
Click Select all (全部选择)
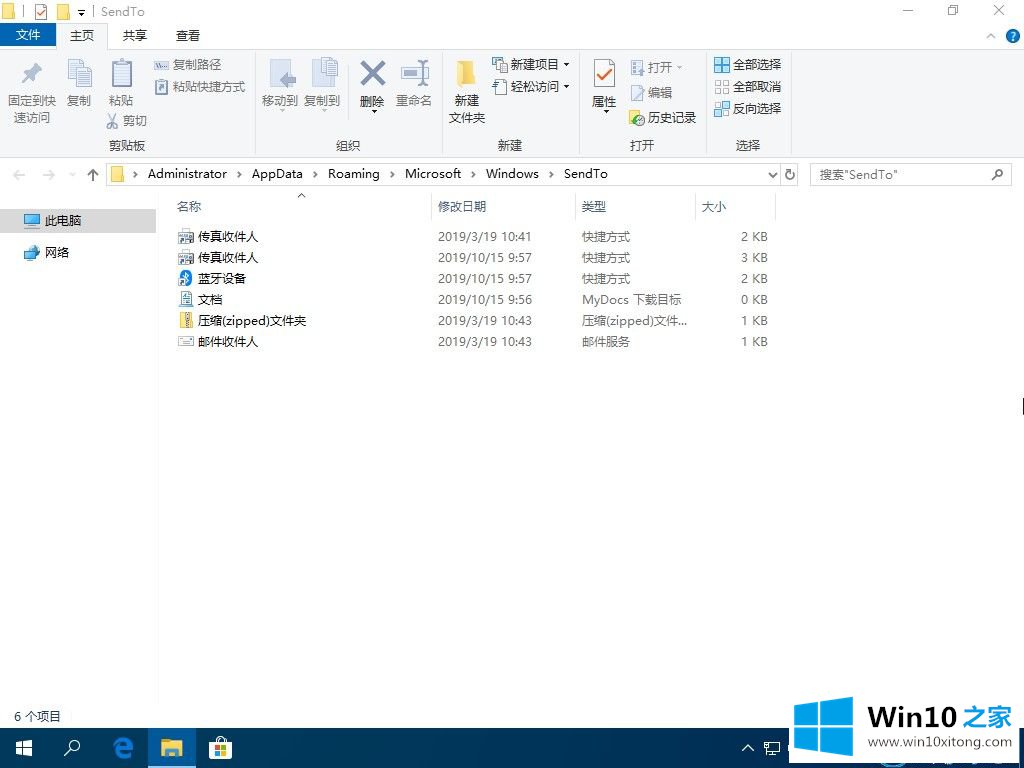click(x=747, y=65)
